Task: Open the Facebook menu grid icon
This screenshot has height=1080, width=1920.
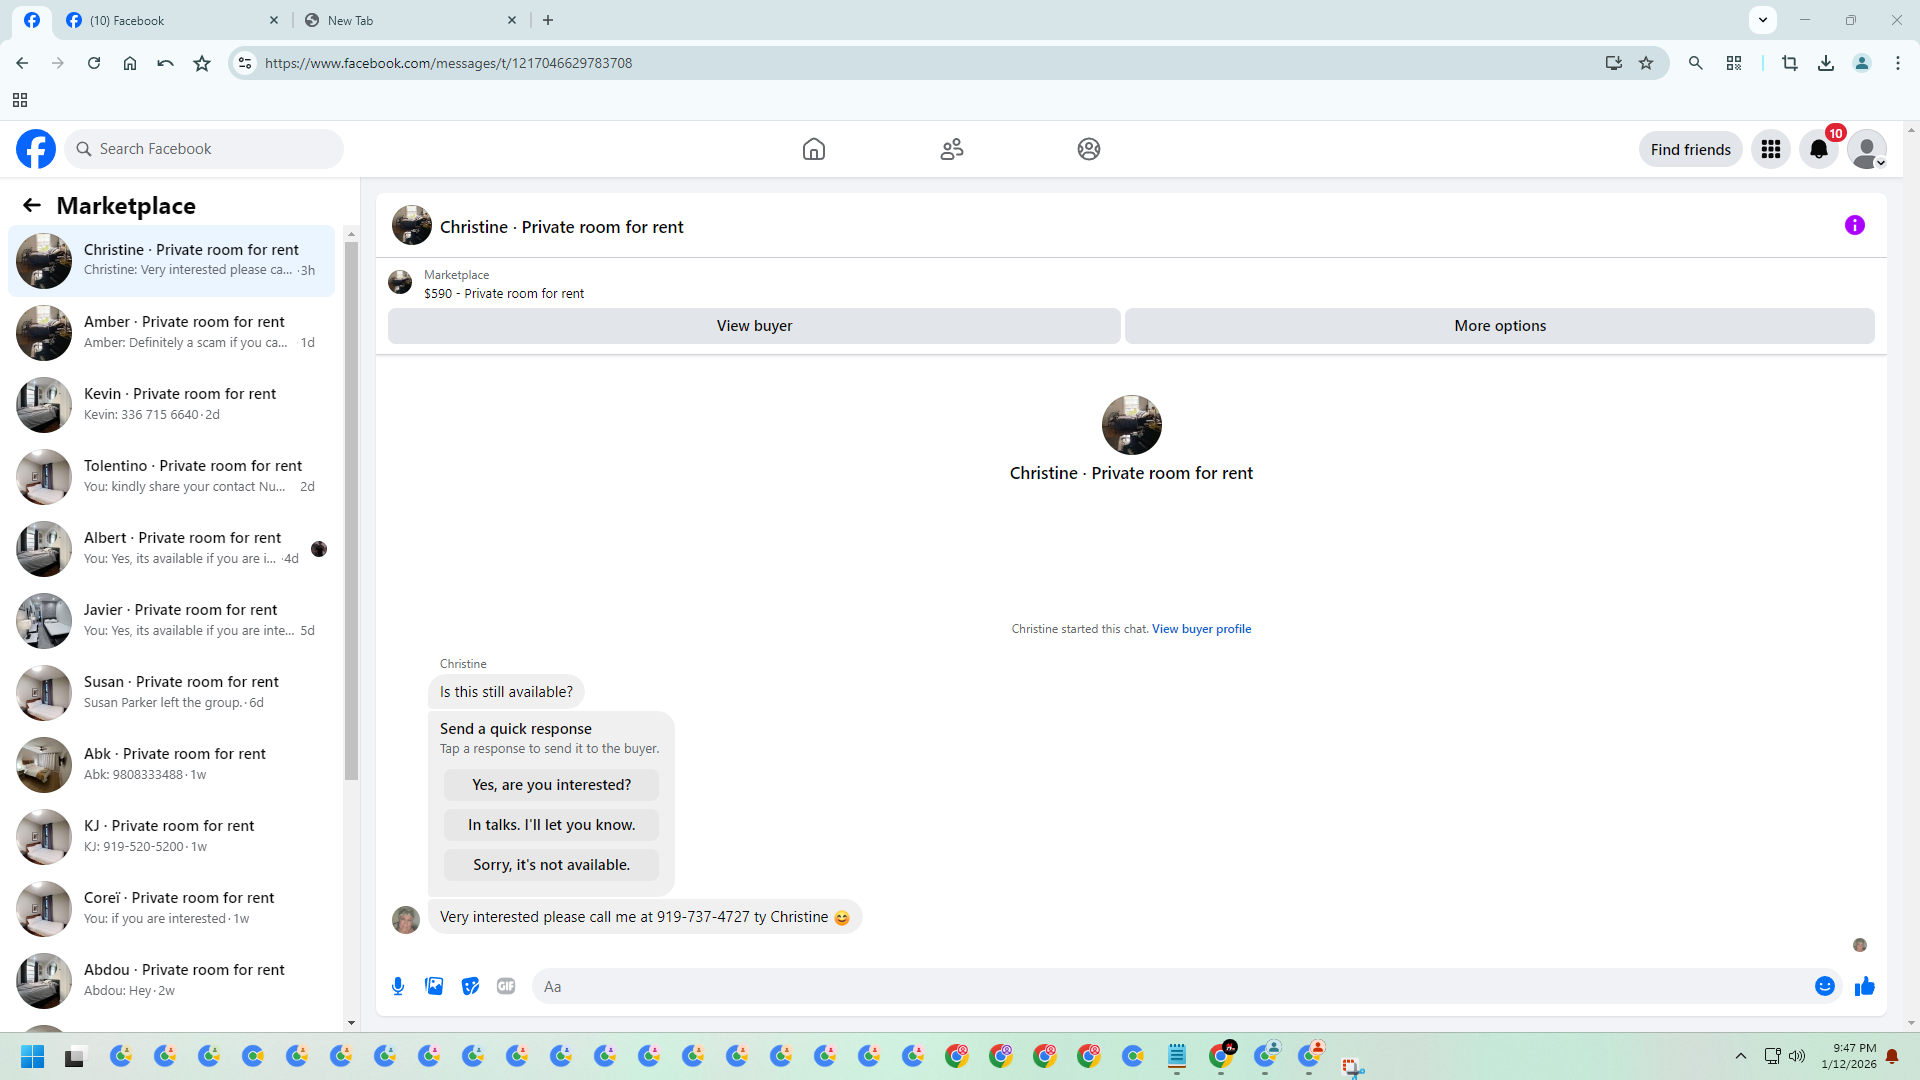Action: 1770,149
